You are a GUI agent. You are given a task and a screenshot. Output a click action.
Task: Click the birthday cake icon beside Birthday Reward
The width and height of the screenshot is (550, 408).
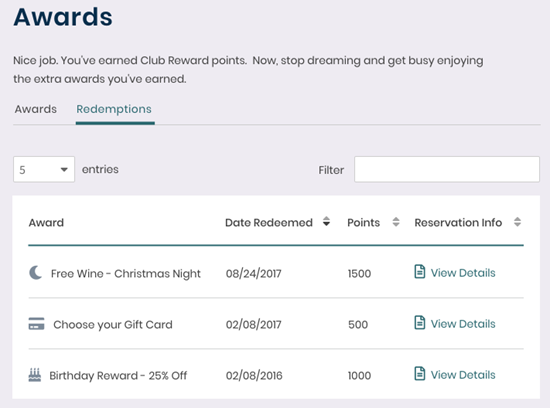coord(35,375)
